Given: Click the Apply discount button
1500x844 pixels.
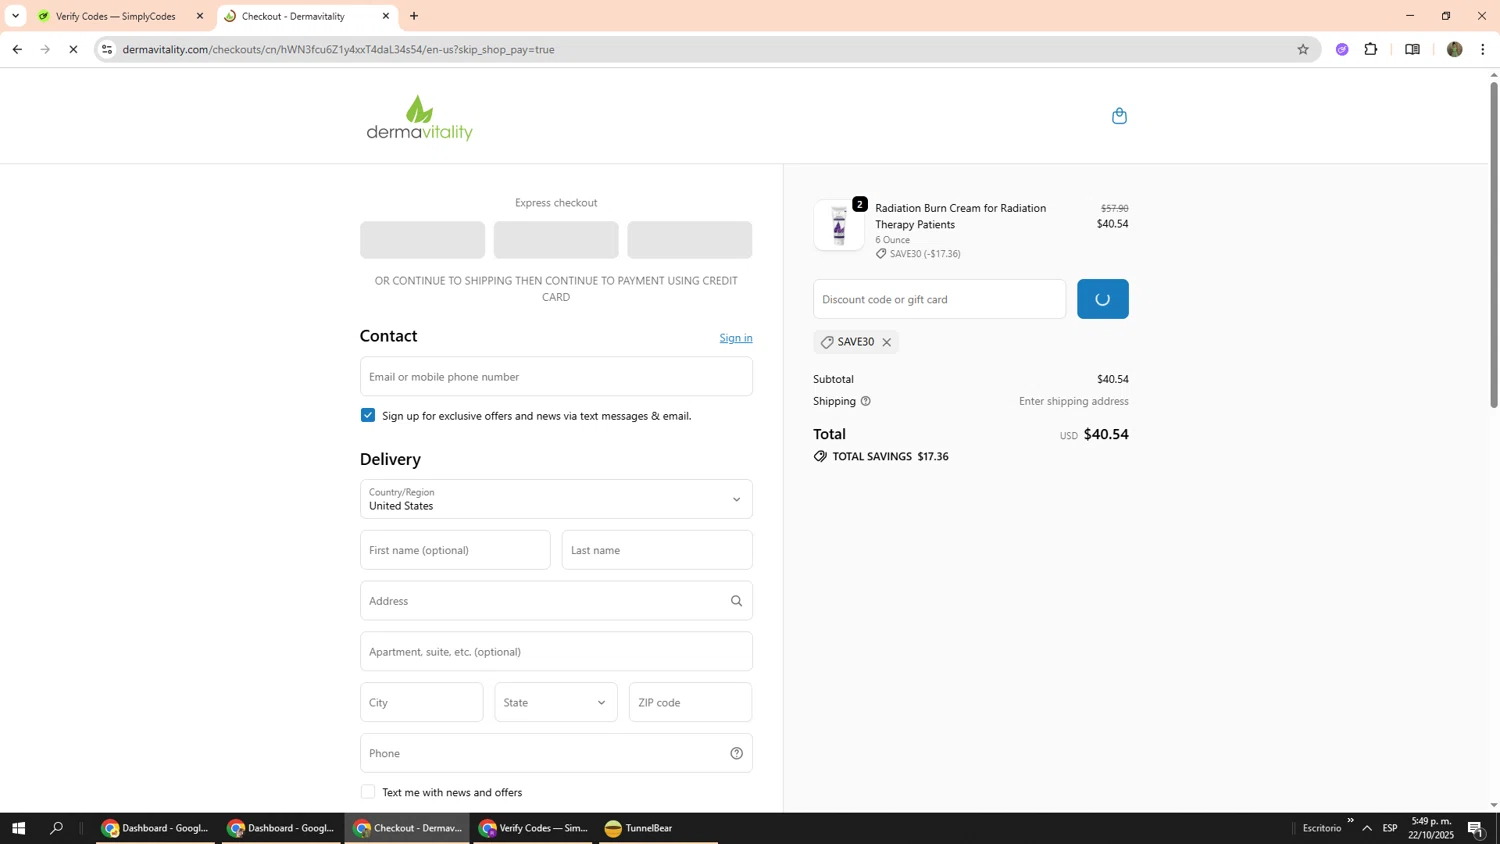Looking at the screenshot, I should tap(1103, 299).
